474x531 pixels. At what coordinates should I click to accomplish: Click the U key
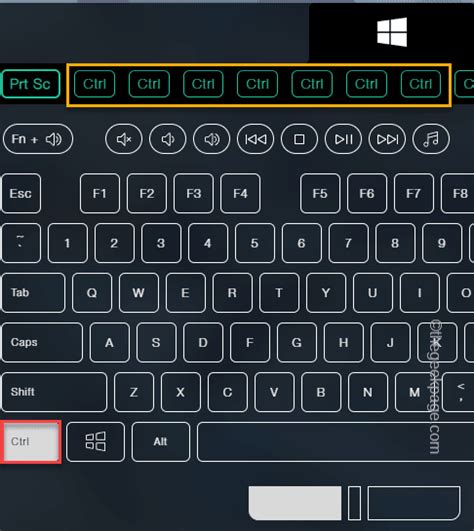(373, 293)
